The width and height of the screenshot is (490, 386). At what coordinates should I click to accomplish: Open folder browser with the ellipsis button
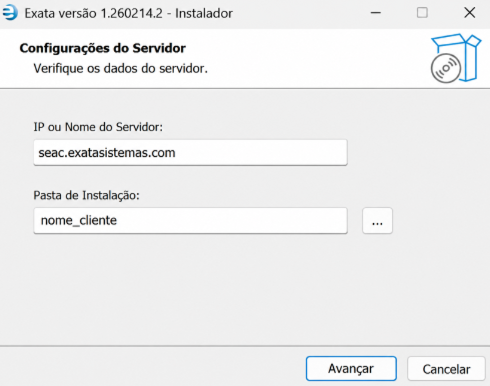pos(377,221)
